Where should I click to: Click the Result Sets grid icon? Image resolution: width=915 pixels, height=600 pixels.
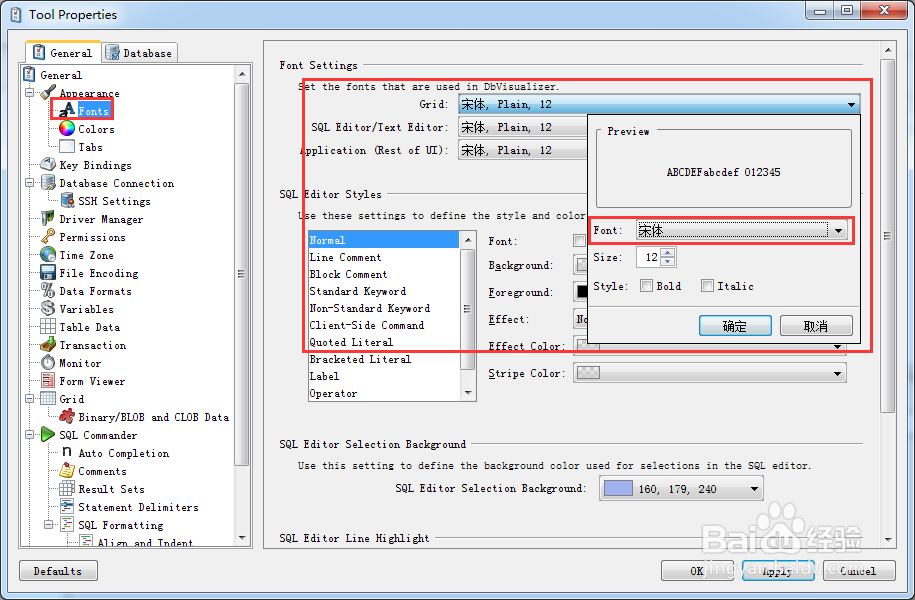pos(67,489)
